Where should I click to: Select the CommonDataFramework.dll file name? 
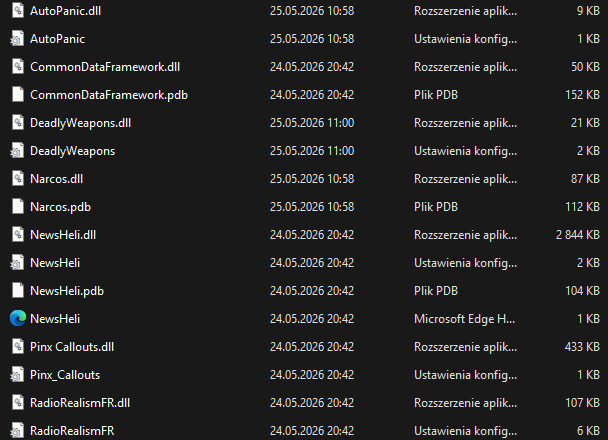pos(105,67)
